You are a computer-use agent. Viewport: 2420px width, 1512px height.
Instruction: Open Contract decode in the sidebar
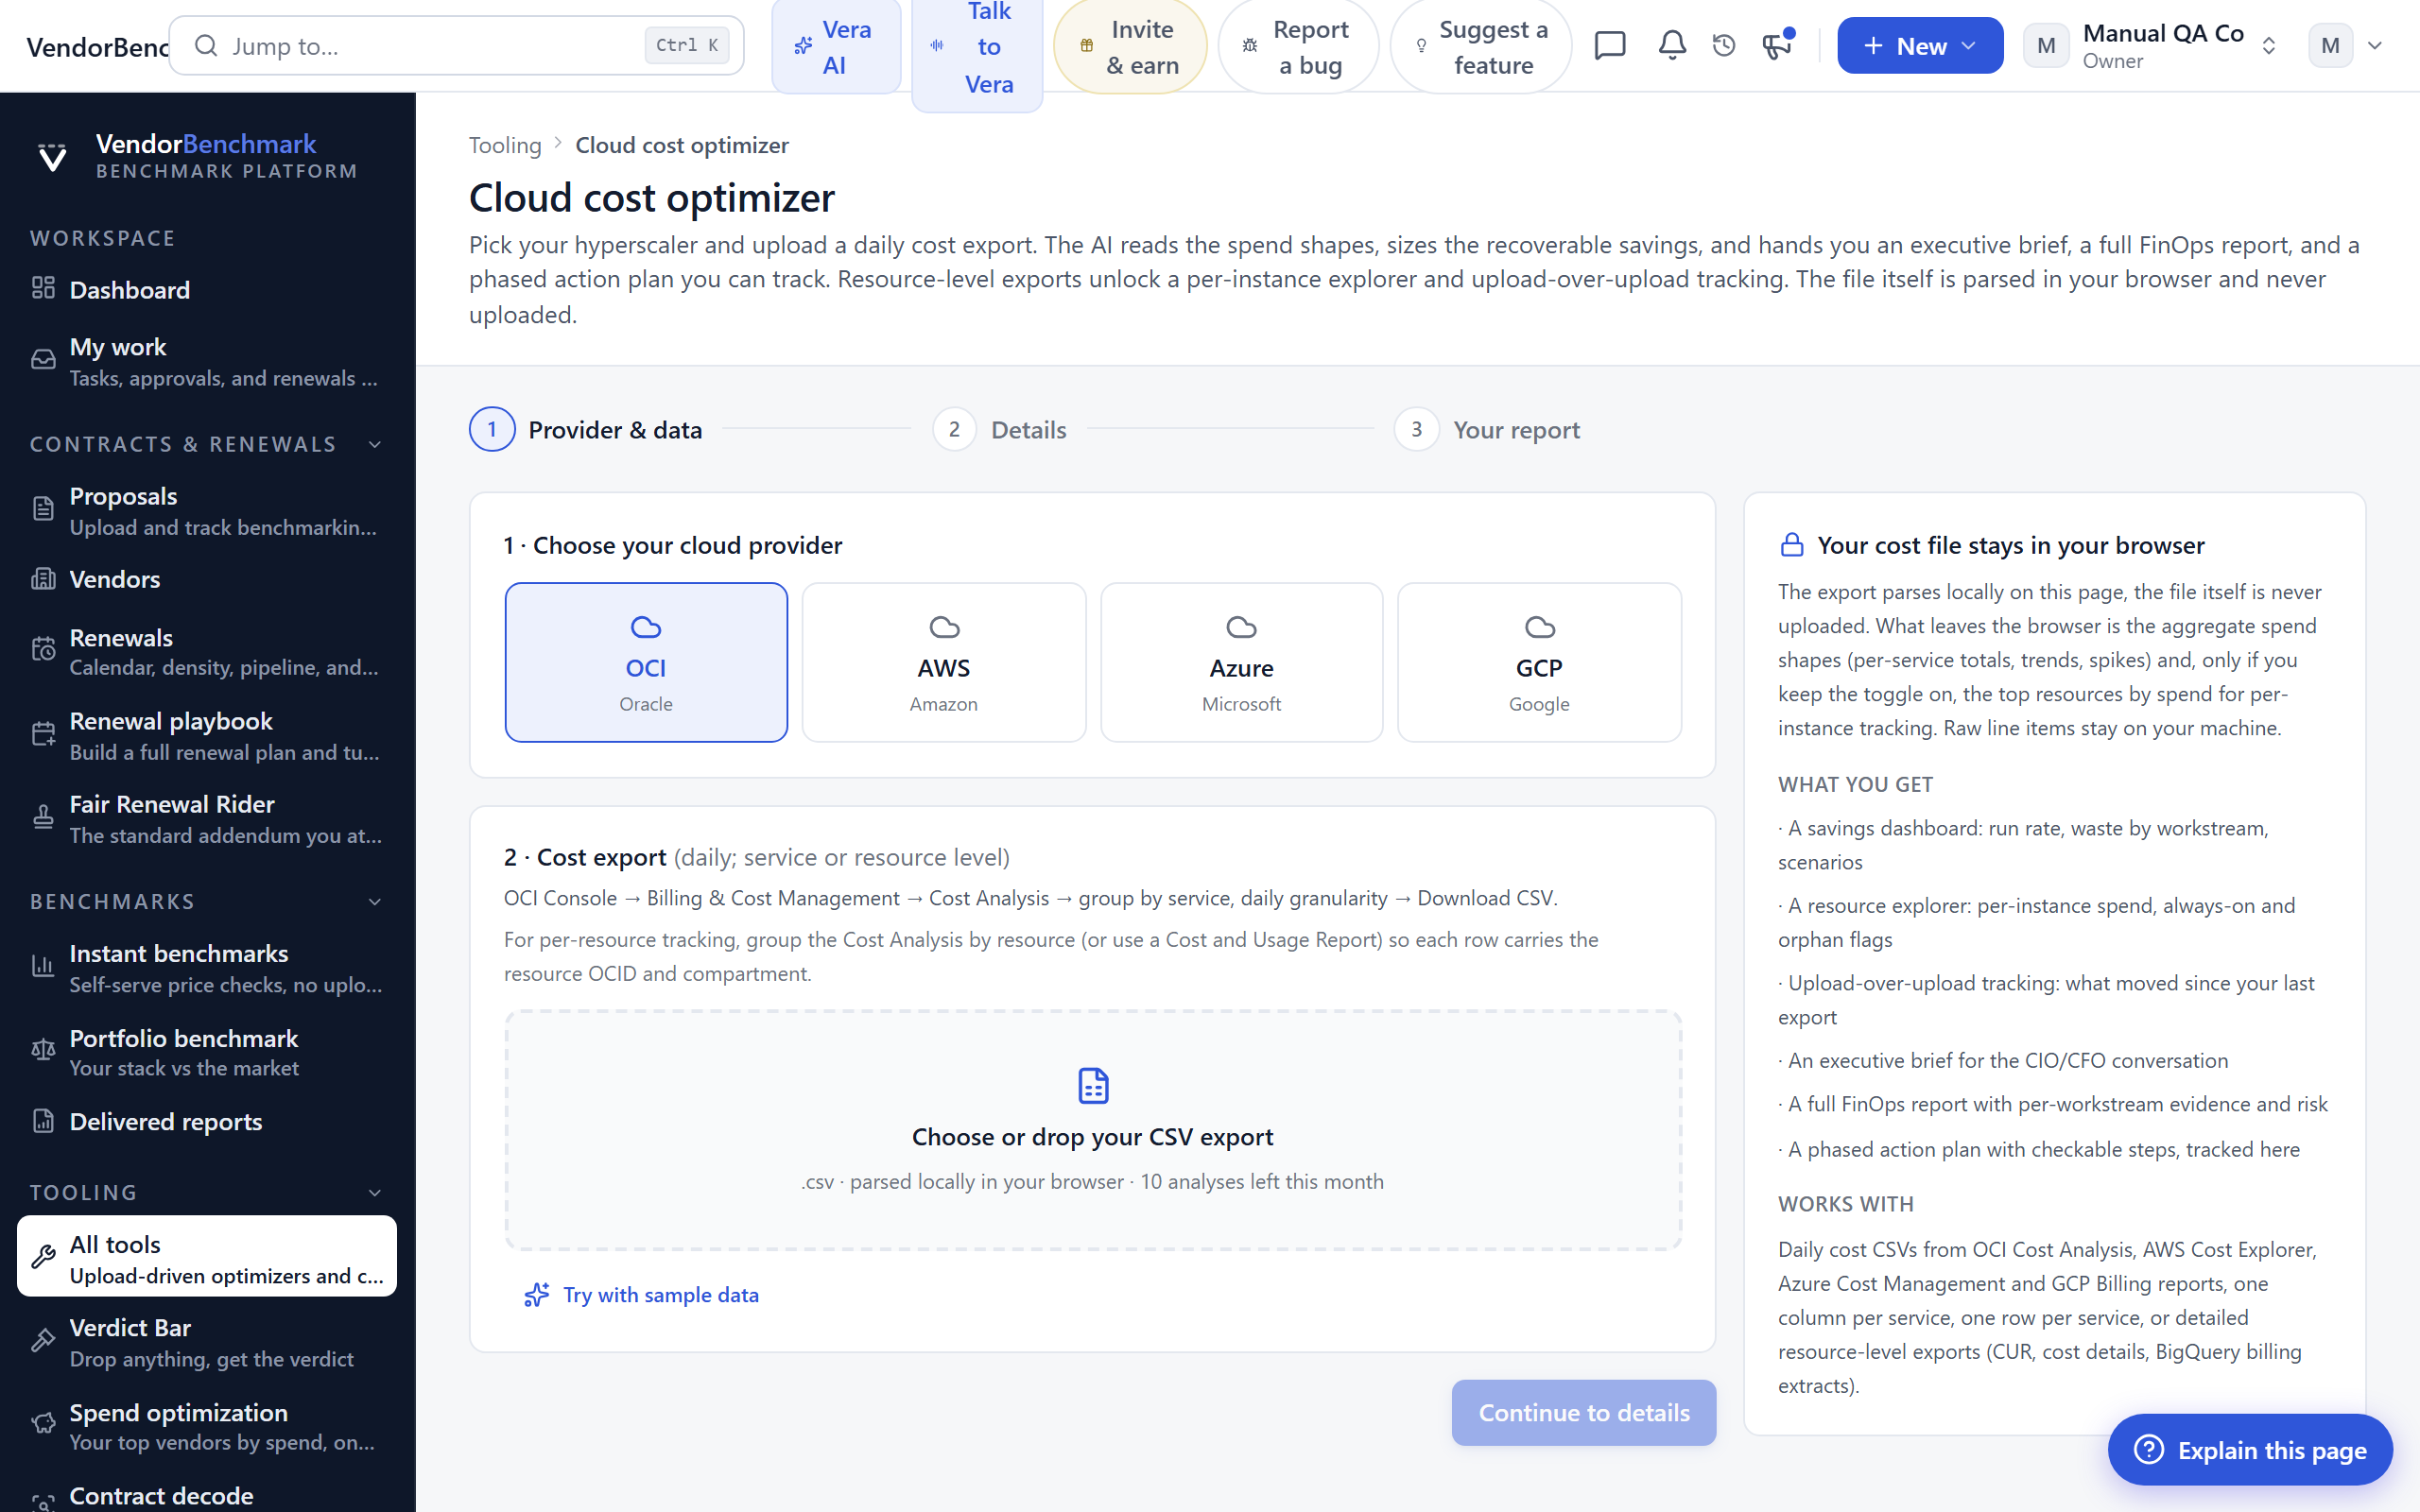(x=207, y=1496)
